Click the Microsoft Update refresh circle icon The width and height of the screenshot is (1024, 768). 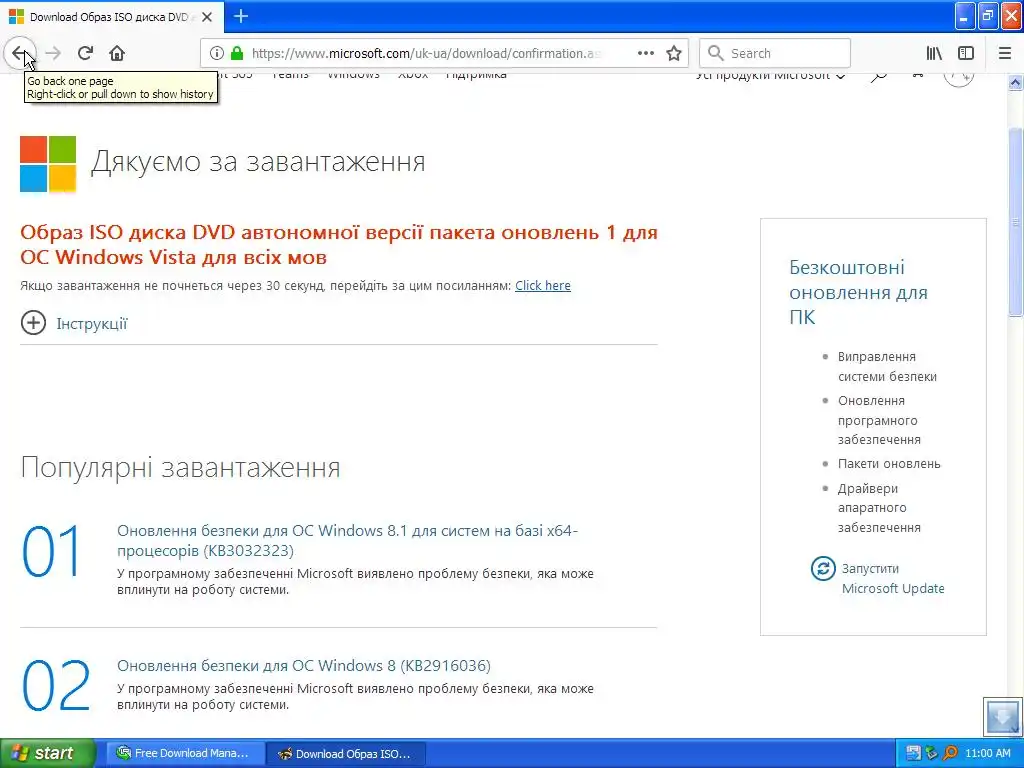click(823, 568)
